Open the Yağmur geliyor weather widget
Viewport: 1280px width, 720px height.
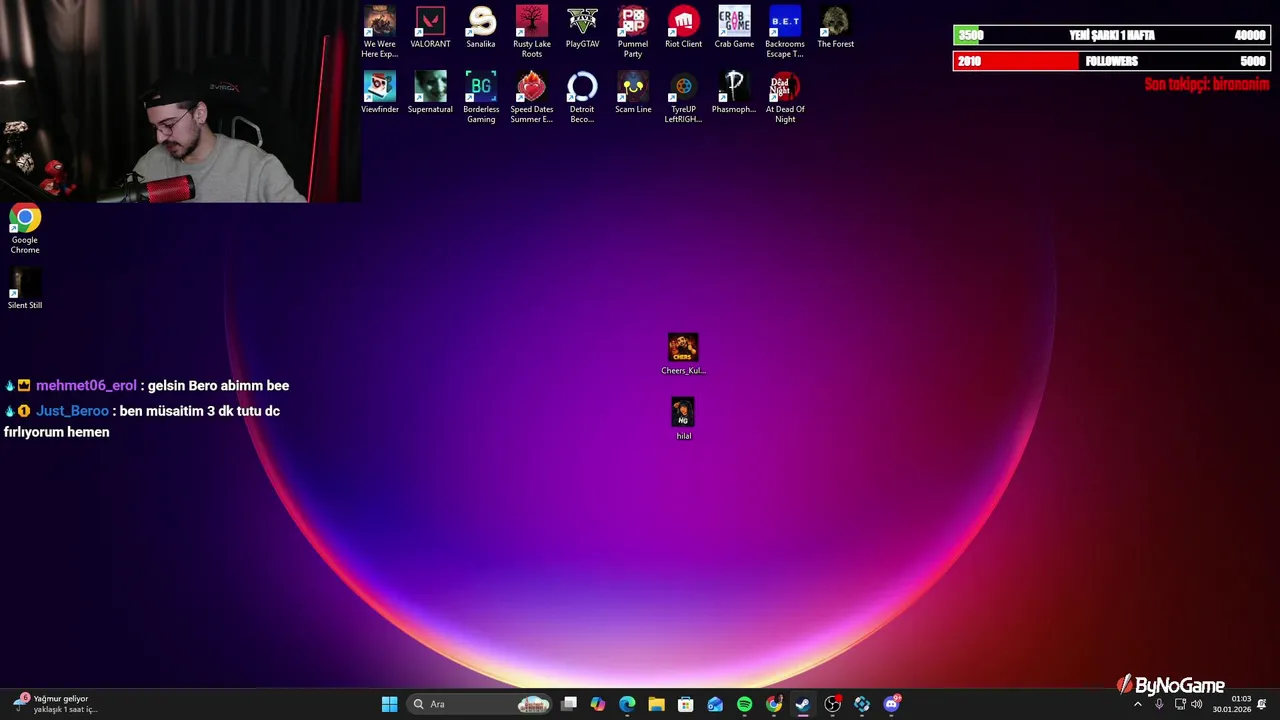tap(55, 704)
